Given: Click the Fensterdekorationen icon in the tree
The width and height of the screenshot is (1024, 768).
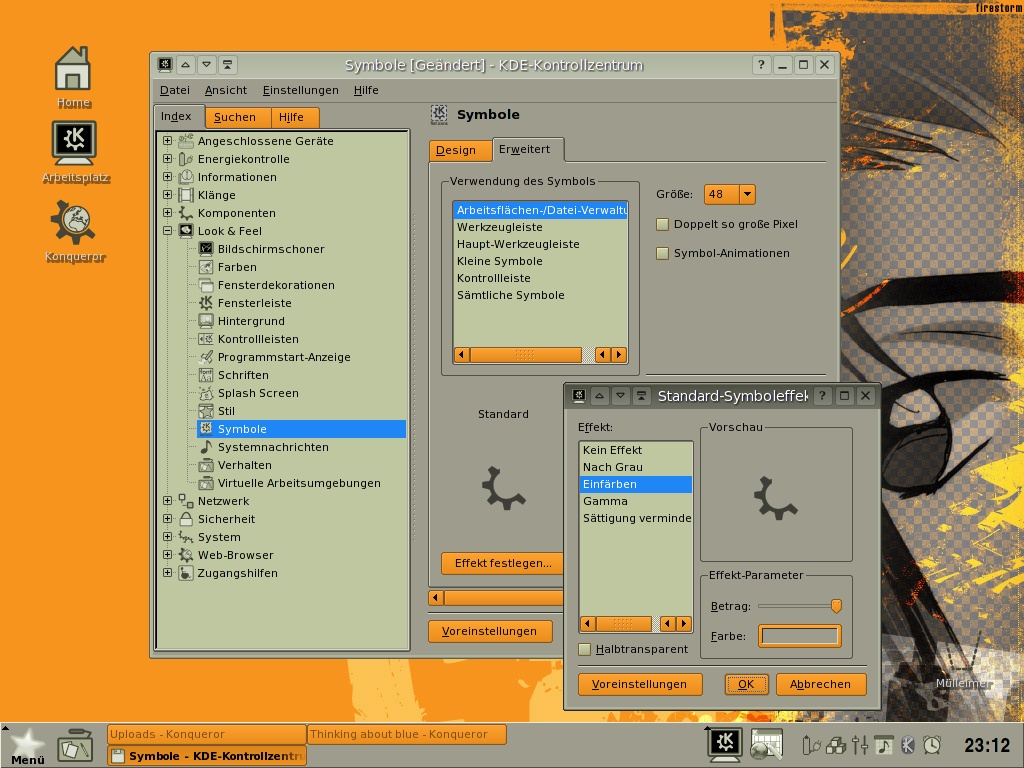Looking at the screenshot, I should coord(206,285).
